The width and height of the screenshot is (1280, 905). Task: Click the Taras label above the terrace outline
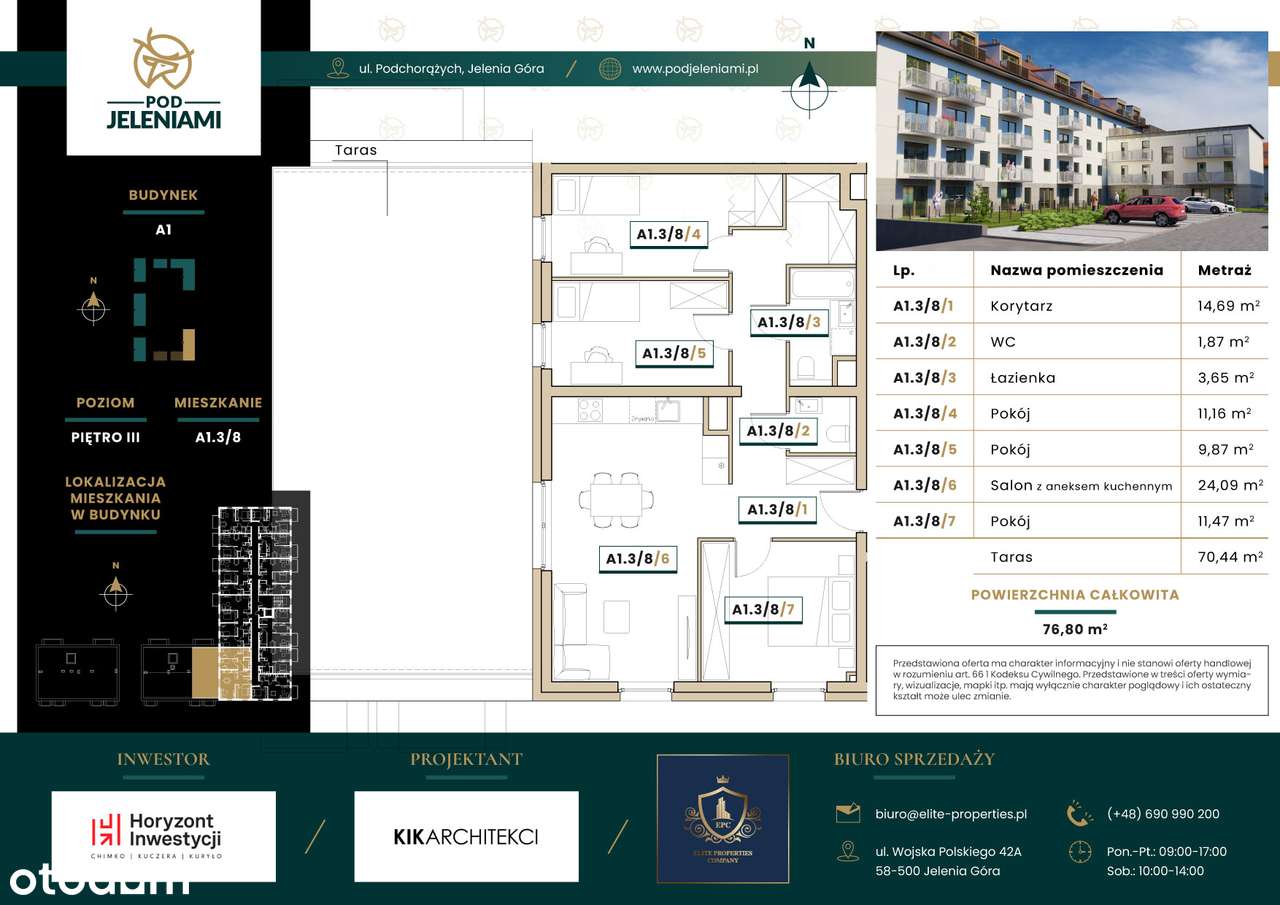point(356,150)
